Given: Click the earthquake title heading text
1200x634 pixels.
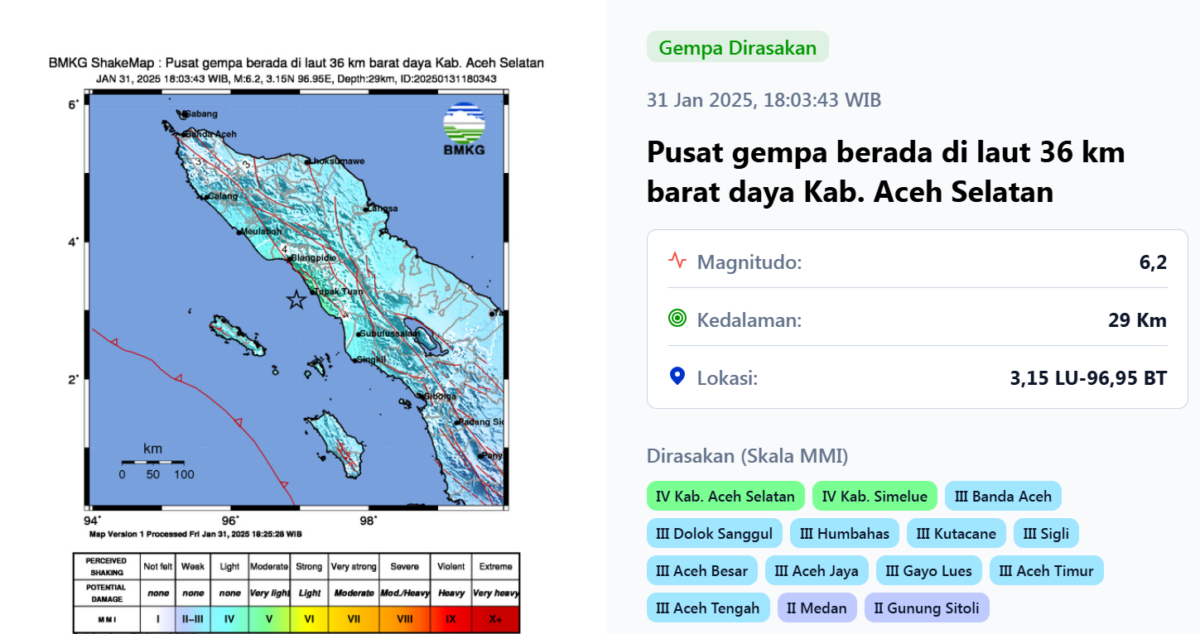Looking at the screenshot, I should click(886, 171).
